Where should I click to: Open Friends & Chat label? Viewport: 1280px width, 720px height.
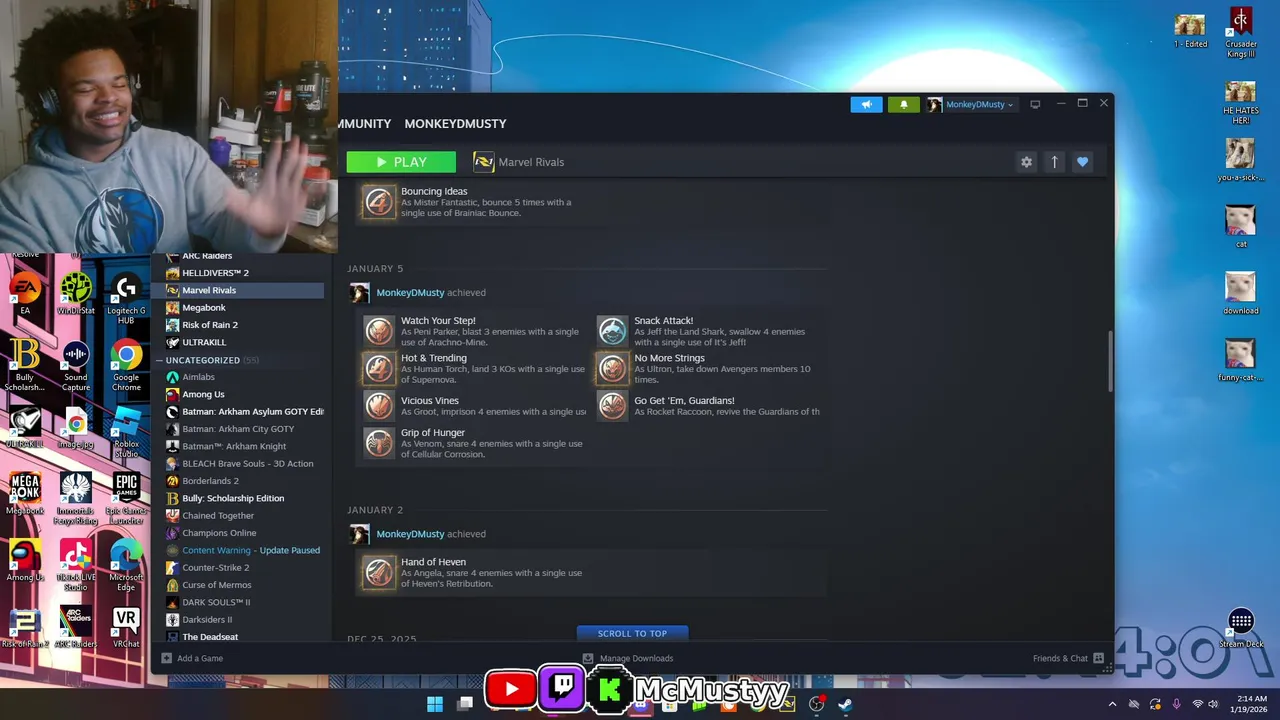coord(1060,658)
